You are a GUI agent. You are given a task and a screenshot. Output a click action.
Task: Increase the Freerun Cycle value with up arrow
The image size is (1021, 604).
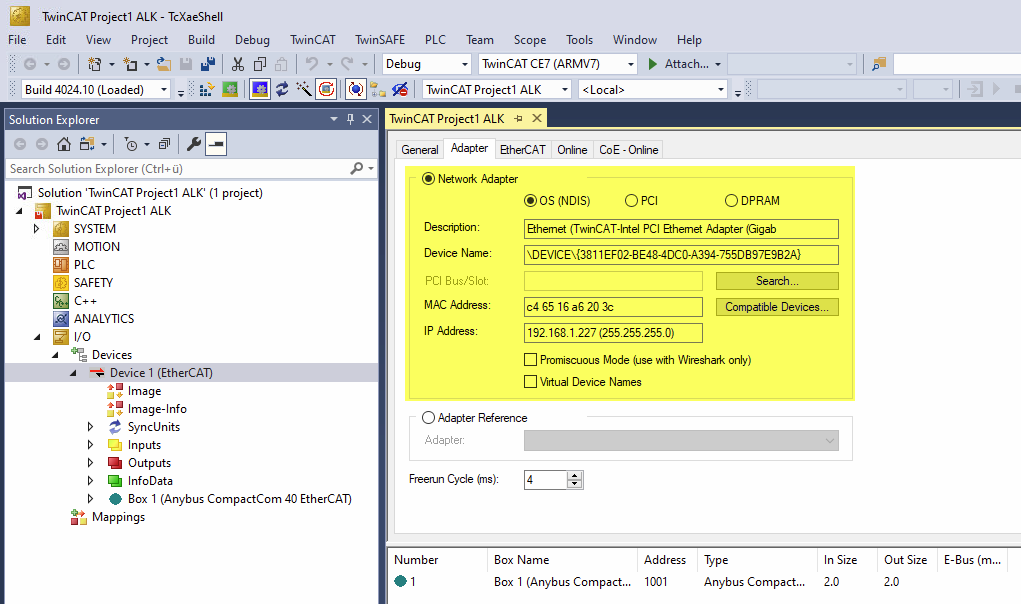[x=574, y=476]
